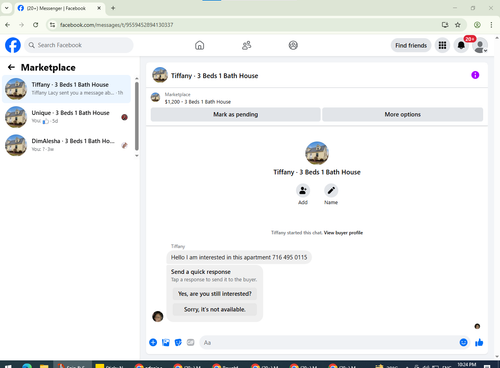
Task: Open the Friends icon in top navigation
Action: (247, 45)
